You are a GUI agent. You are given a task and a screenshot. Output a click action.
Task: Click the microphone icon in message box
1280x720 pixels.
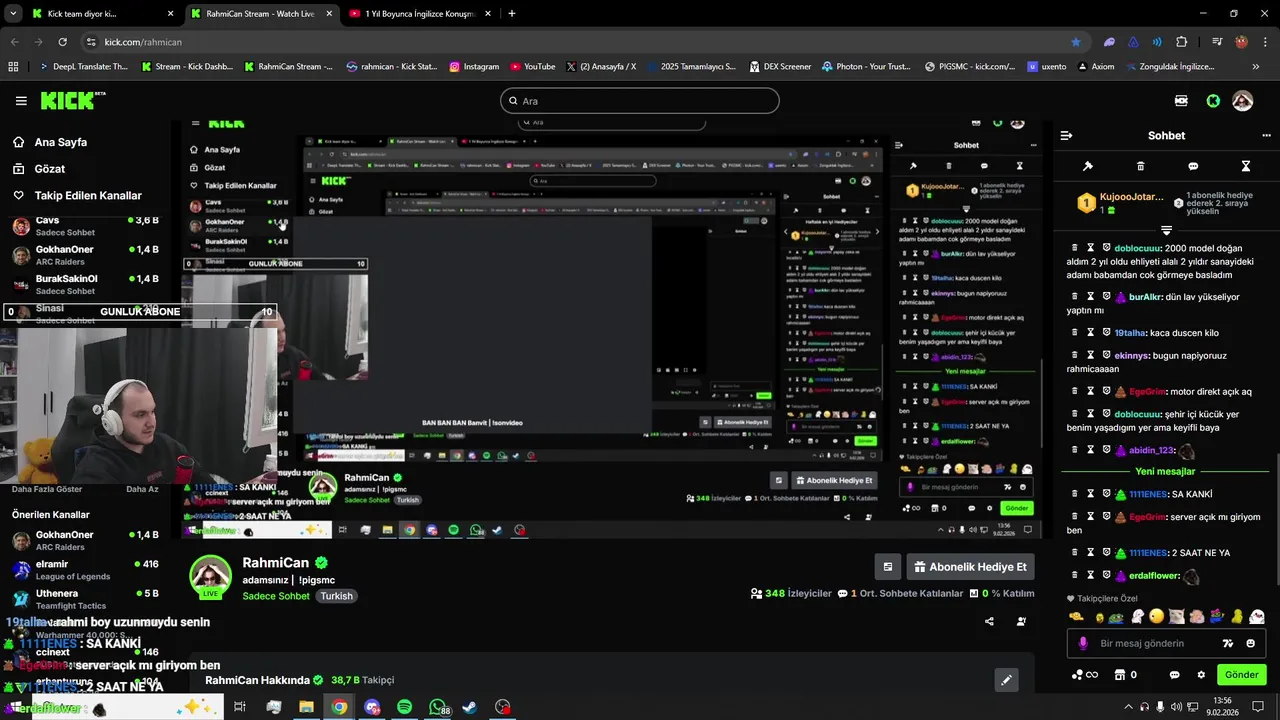(x=1083, y=643)
